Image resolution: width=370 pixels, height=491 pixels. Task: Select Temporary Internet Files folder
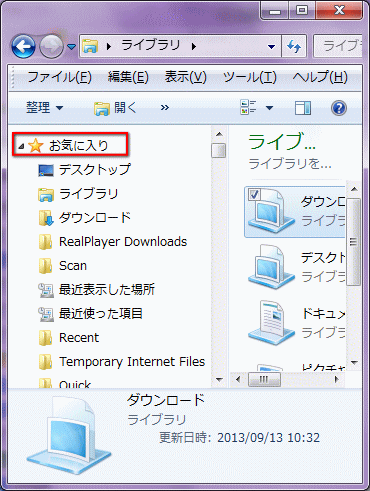[132, 362]
